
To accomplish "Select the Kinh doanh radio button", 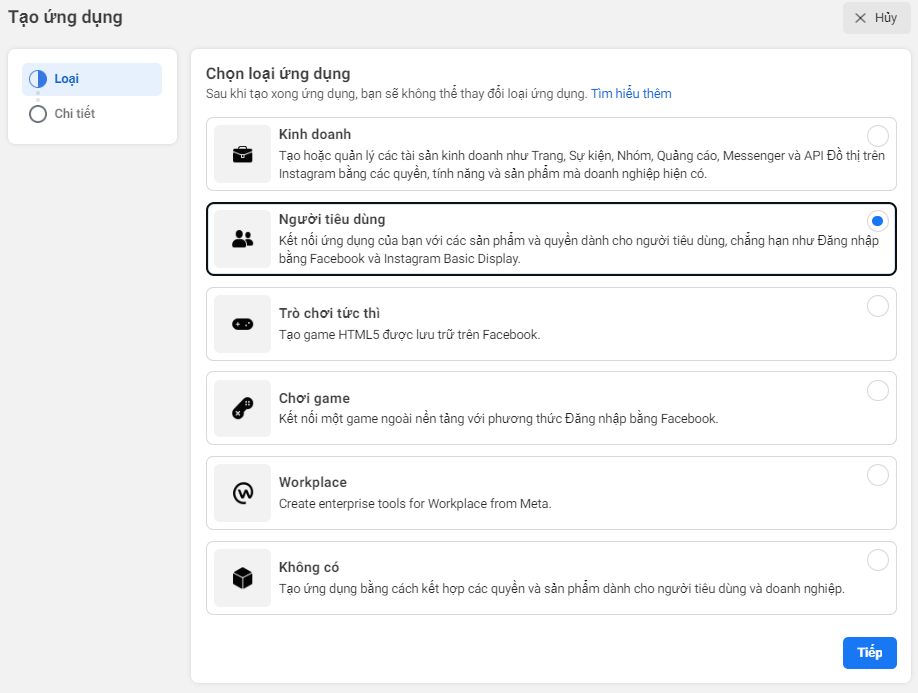I will (877, 136).
